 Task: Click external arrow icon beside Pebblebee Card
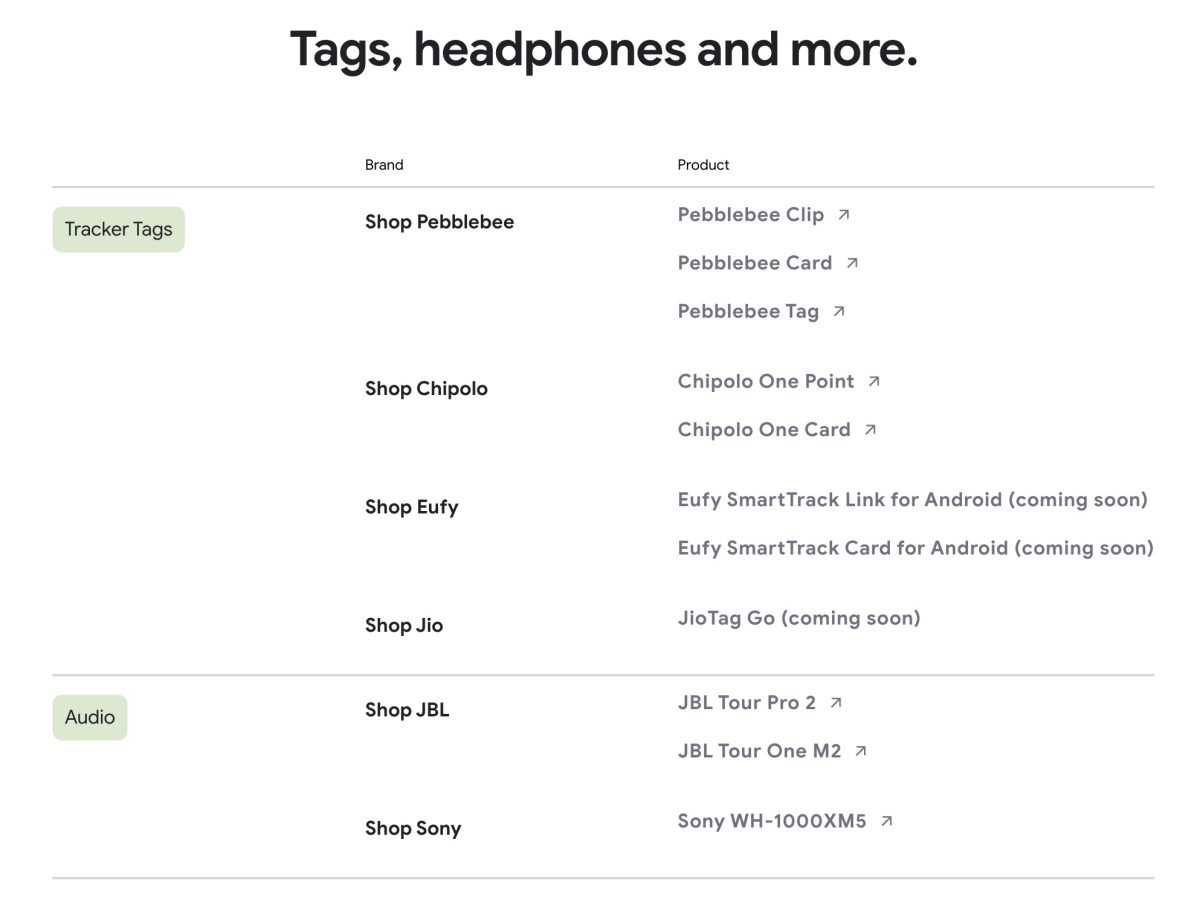(x=852, y=263)
